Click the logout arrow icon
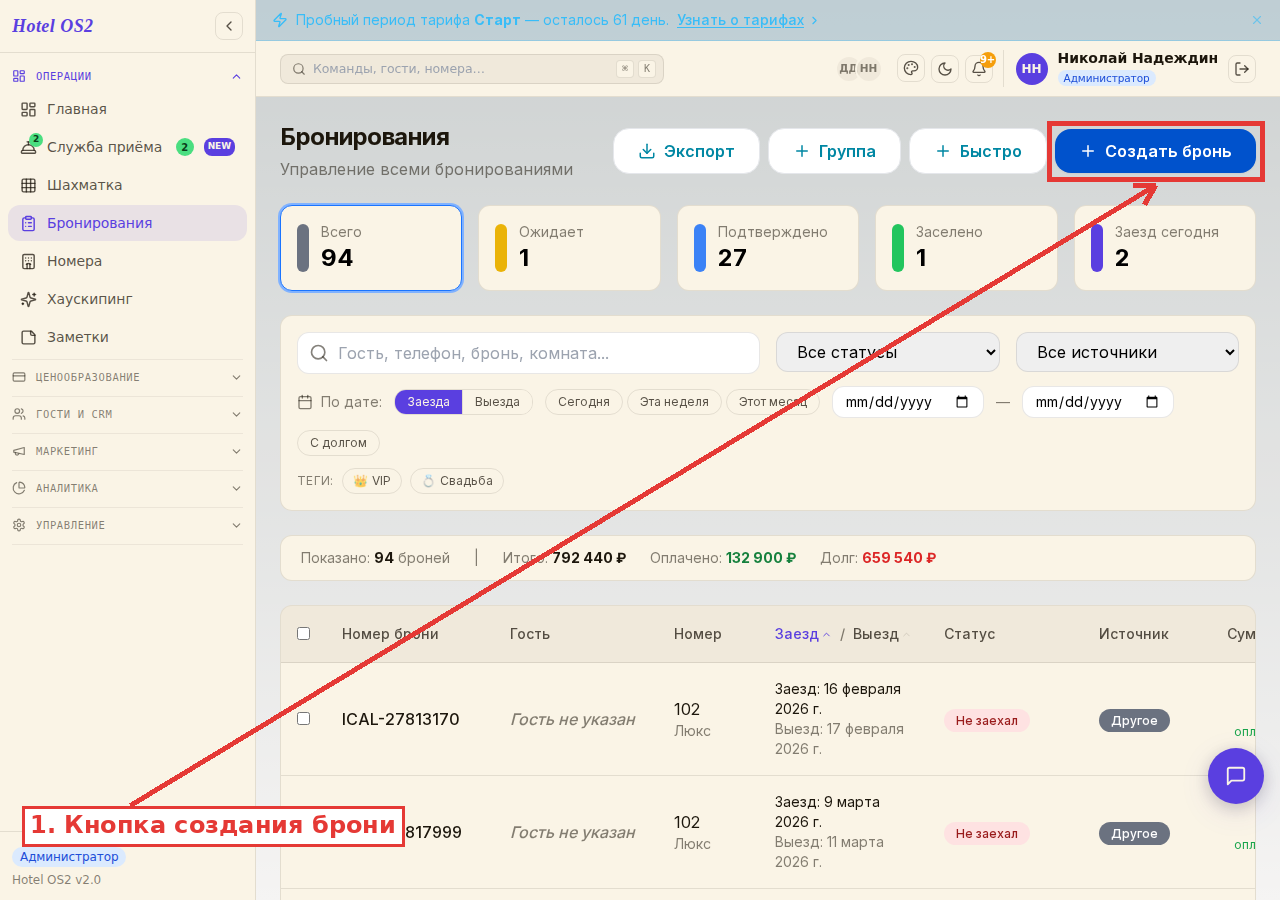Screen dimensions: 1280x900 point(1242,68)
